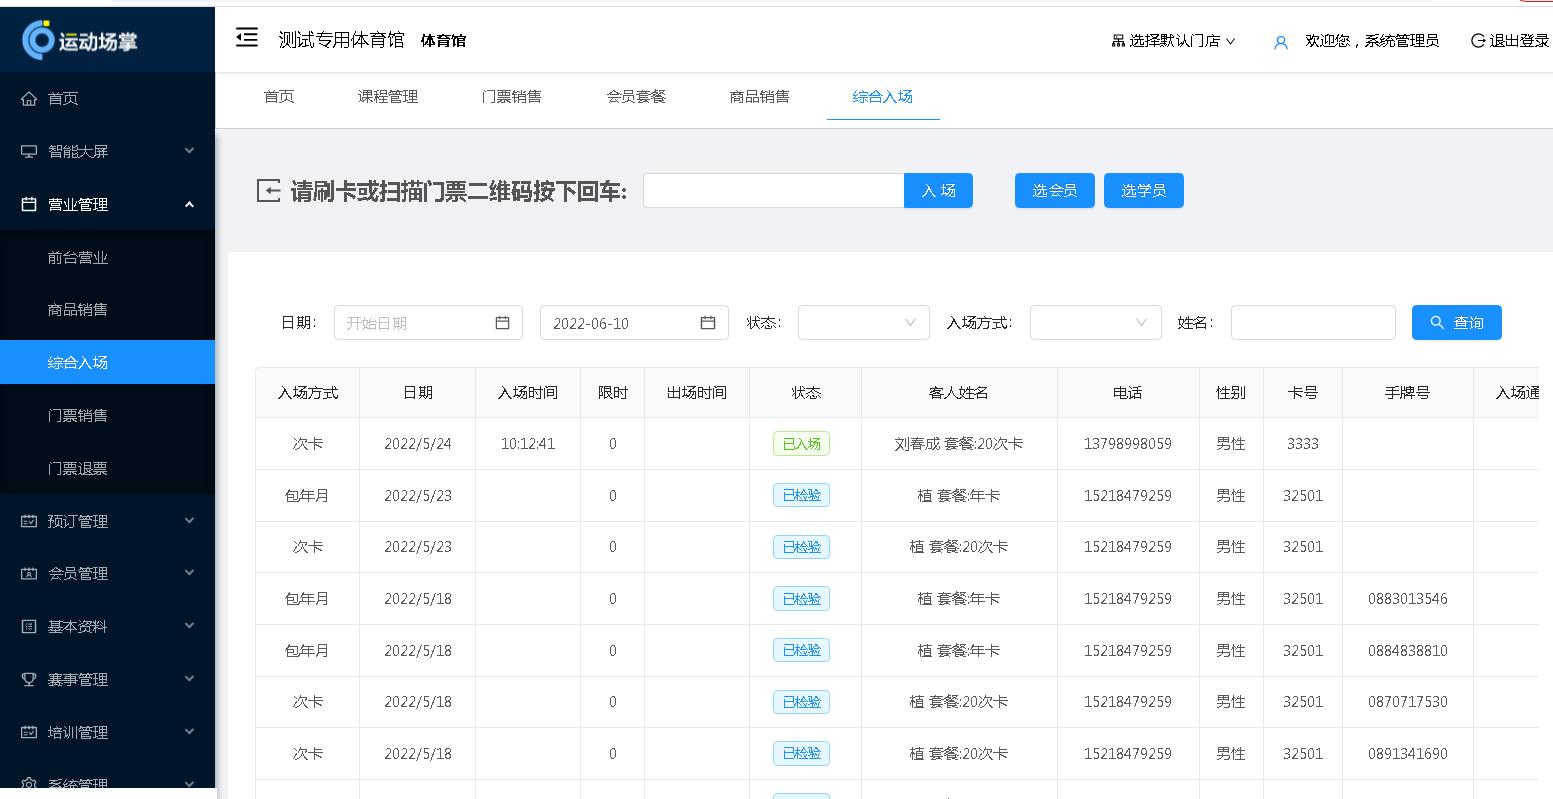The image size is (1553, 799).
Task: Click the logout icon beside 退出登录
Action: tap(1477, 41)
